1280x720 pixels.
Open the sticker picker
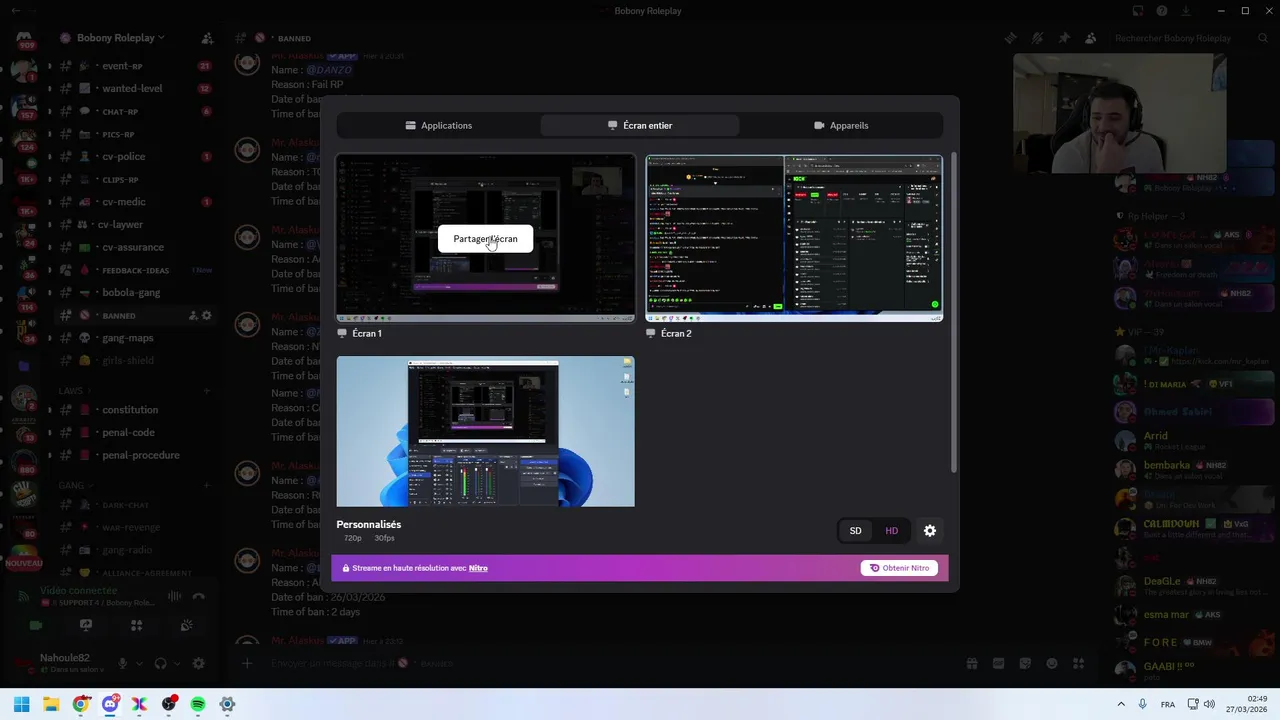point(1025,663)
